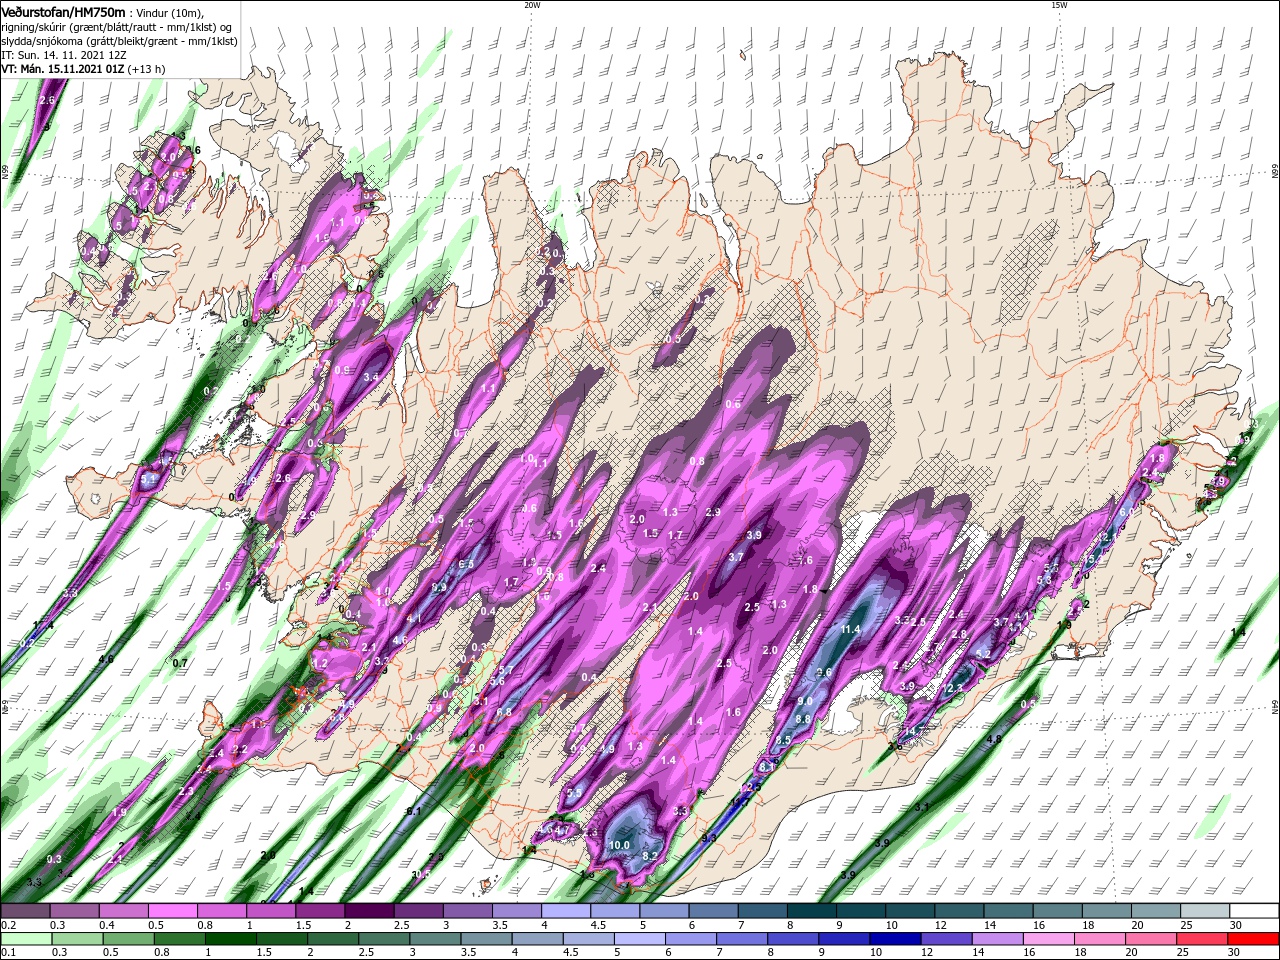Viewport: 1280px width, 960px height.
Task: Select the dark teal 8–9 swatch in upper legend row
Action: pos(812,913)
